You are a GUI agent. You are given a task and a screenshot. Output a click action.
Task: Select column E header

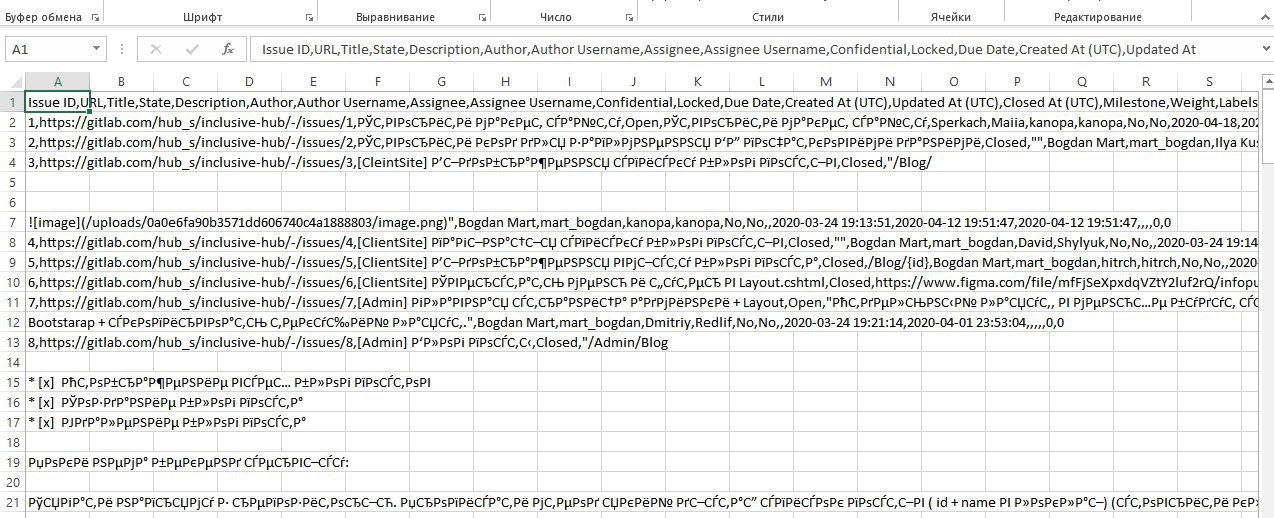(313, 82)
